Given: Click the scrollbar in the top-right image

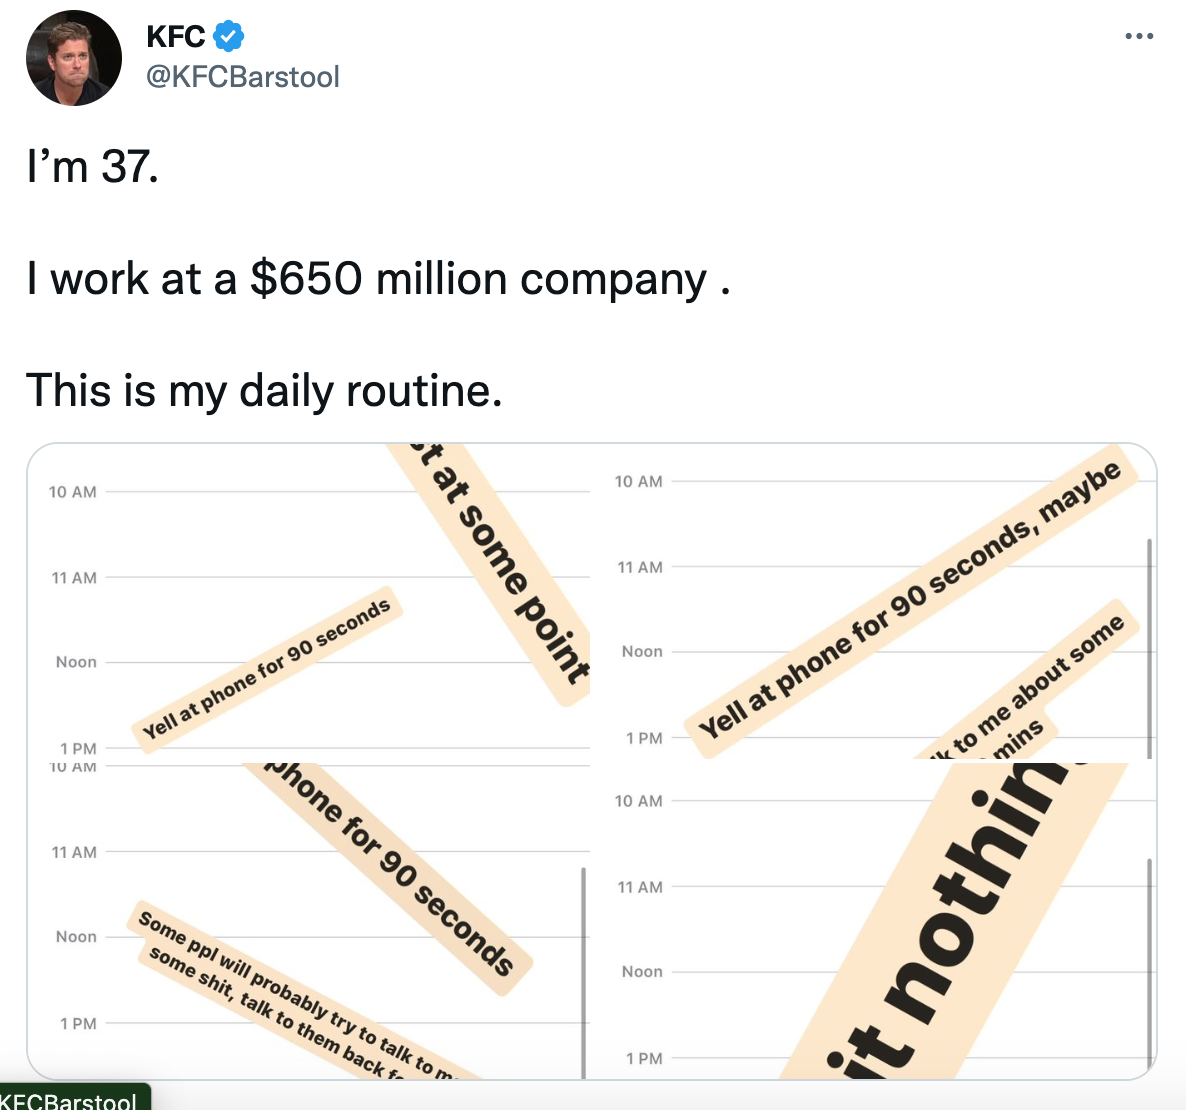Looking at the screenshot, I should point(1149,648).
